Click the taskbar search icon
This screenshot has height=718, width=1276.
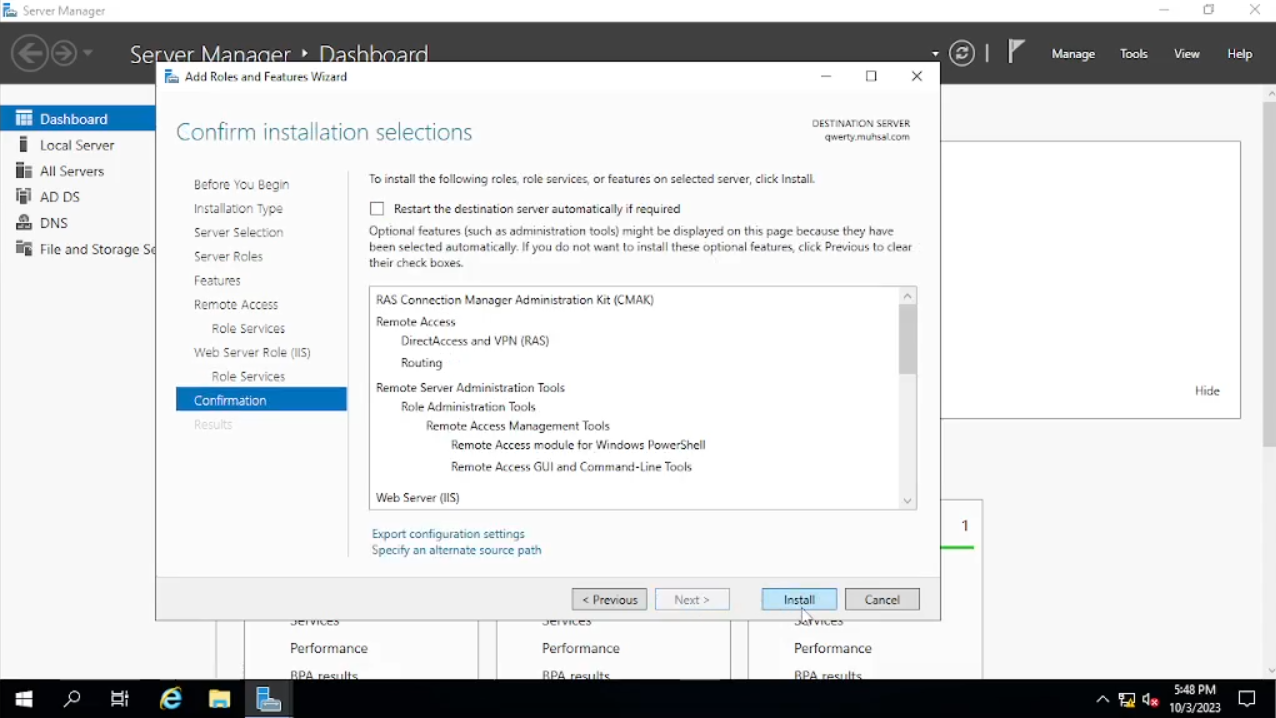click(72, 699)
